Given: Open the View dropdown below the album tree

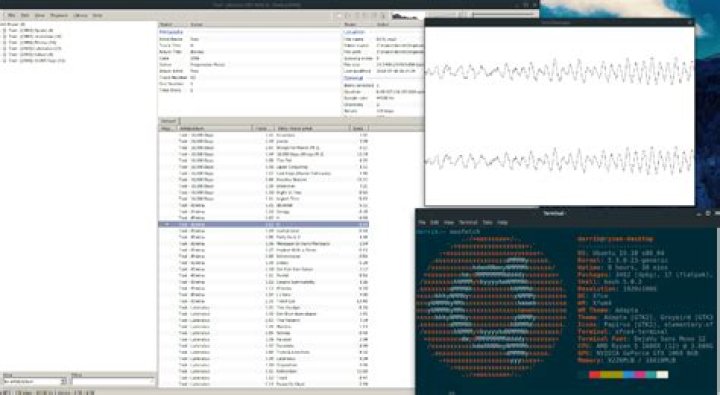Looking at the screenshot, I should 35,381.
